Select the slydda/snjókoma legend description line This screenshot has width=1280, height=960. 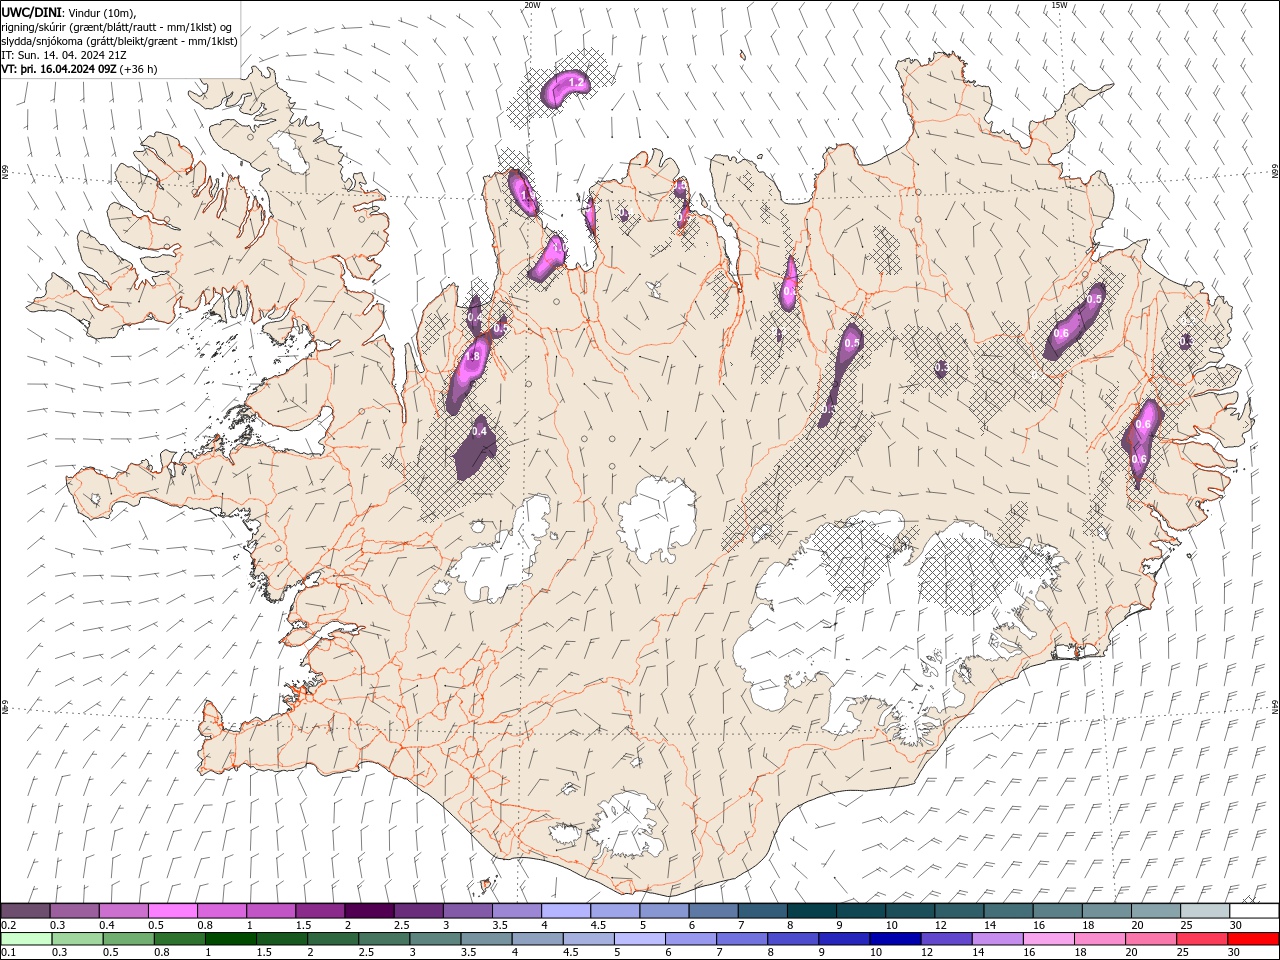click(x=120, y=41)
